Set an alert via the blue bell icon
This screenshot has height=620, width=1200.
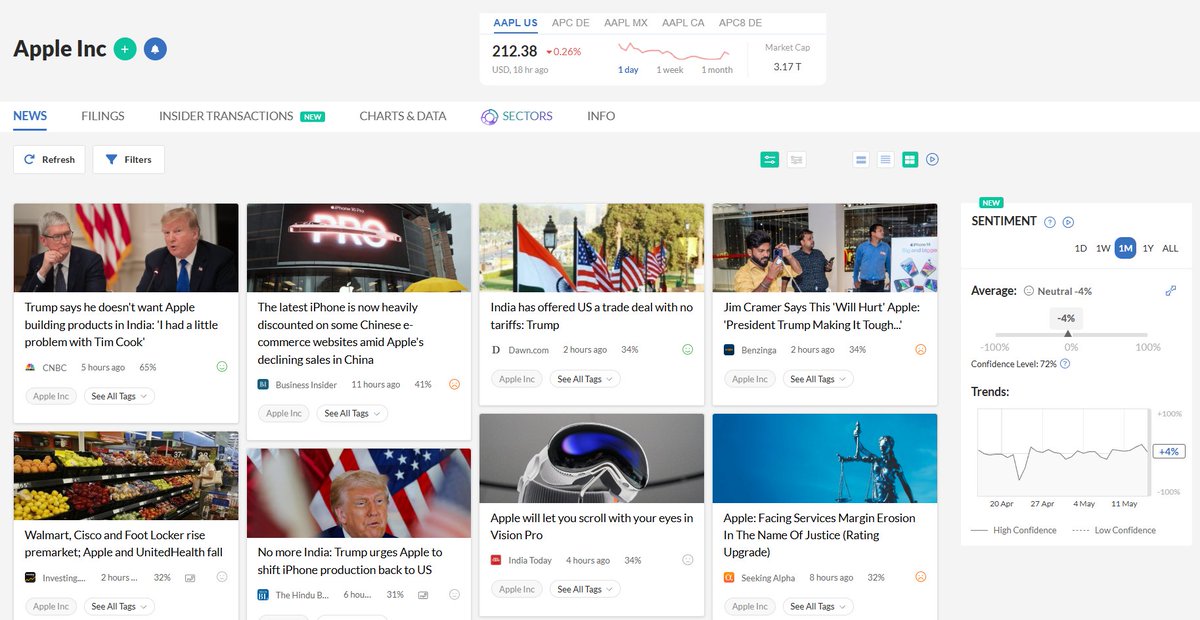155,49
